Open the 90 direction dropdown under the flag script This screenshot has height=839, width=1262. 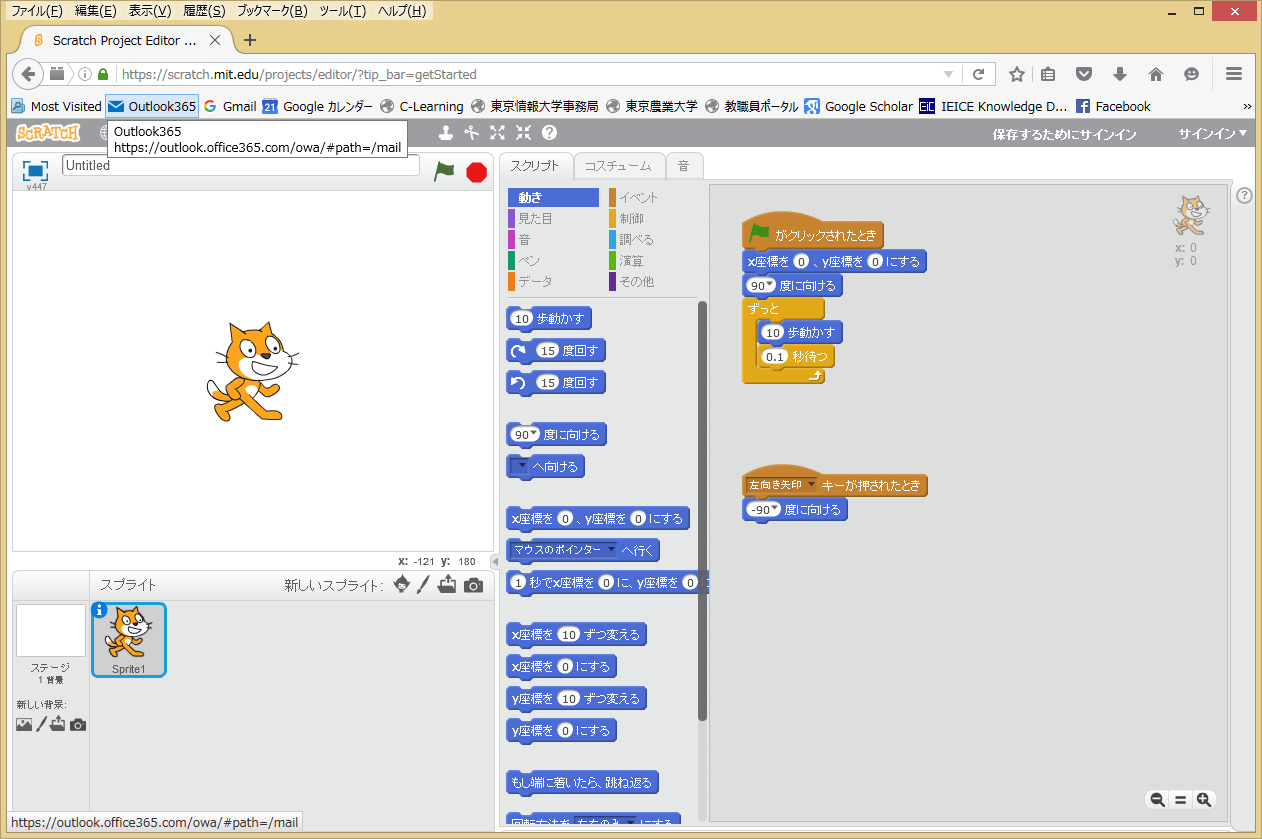coord(770,285)
